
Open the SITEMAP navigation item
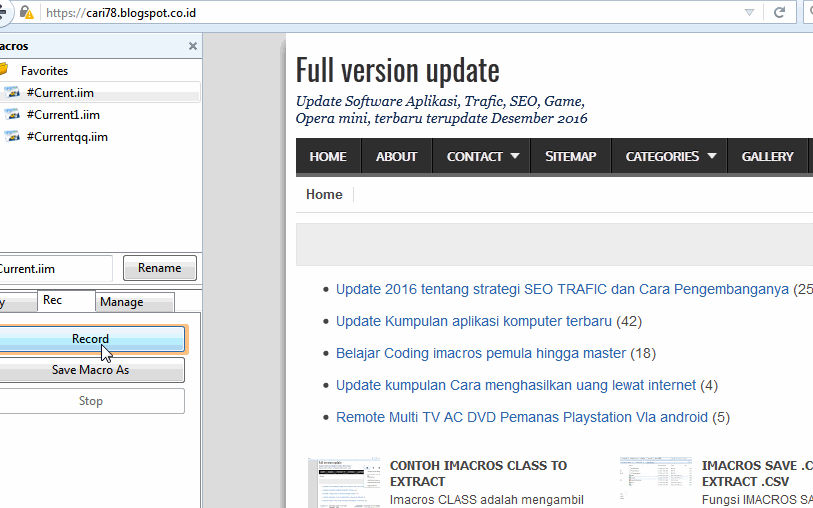[571, 156]
